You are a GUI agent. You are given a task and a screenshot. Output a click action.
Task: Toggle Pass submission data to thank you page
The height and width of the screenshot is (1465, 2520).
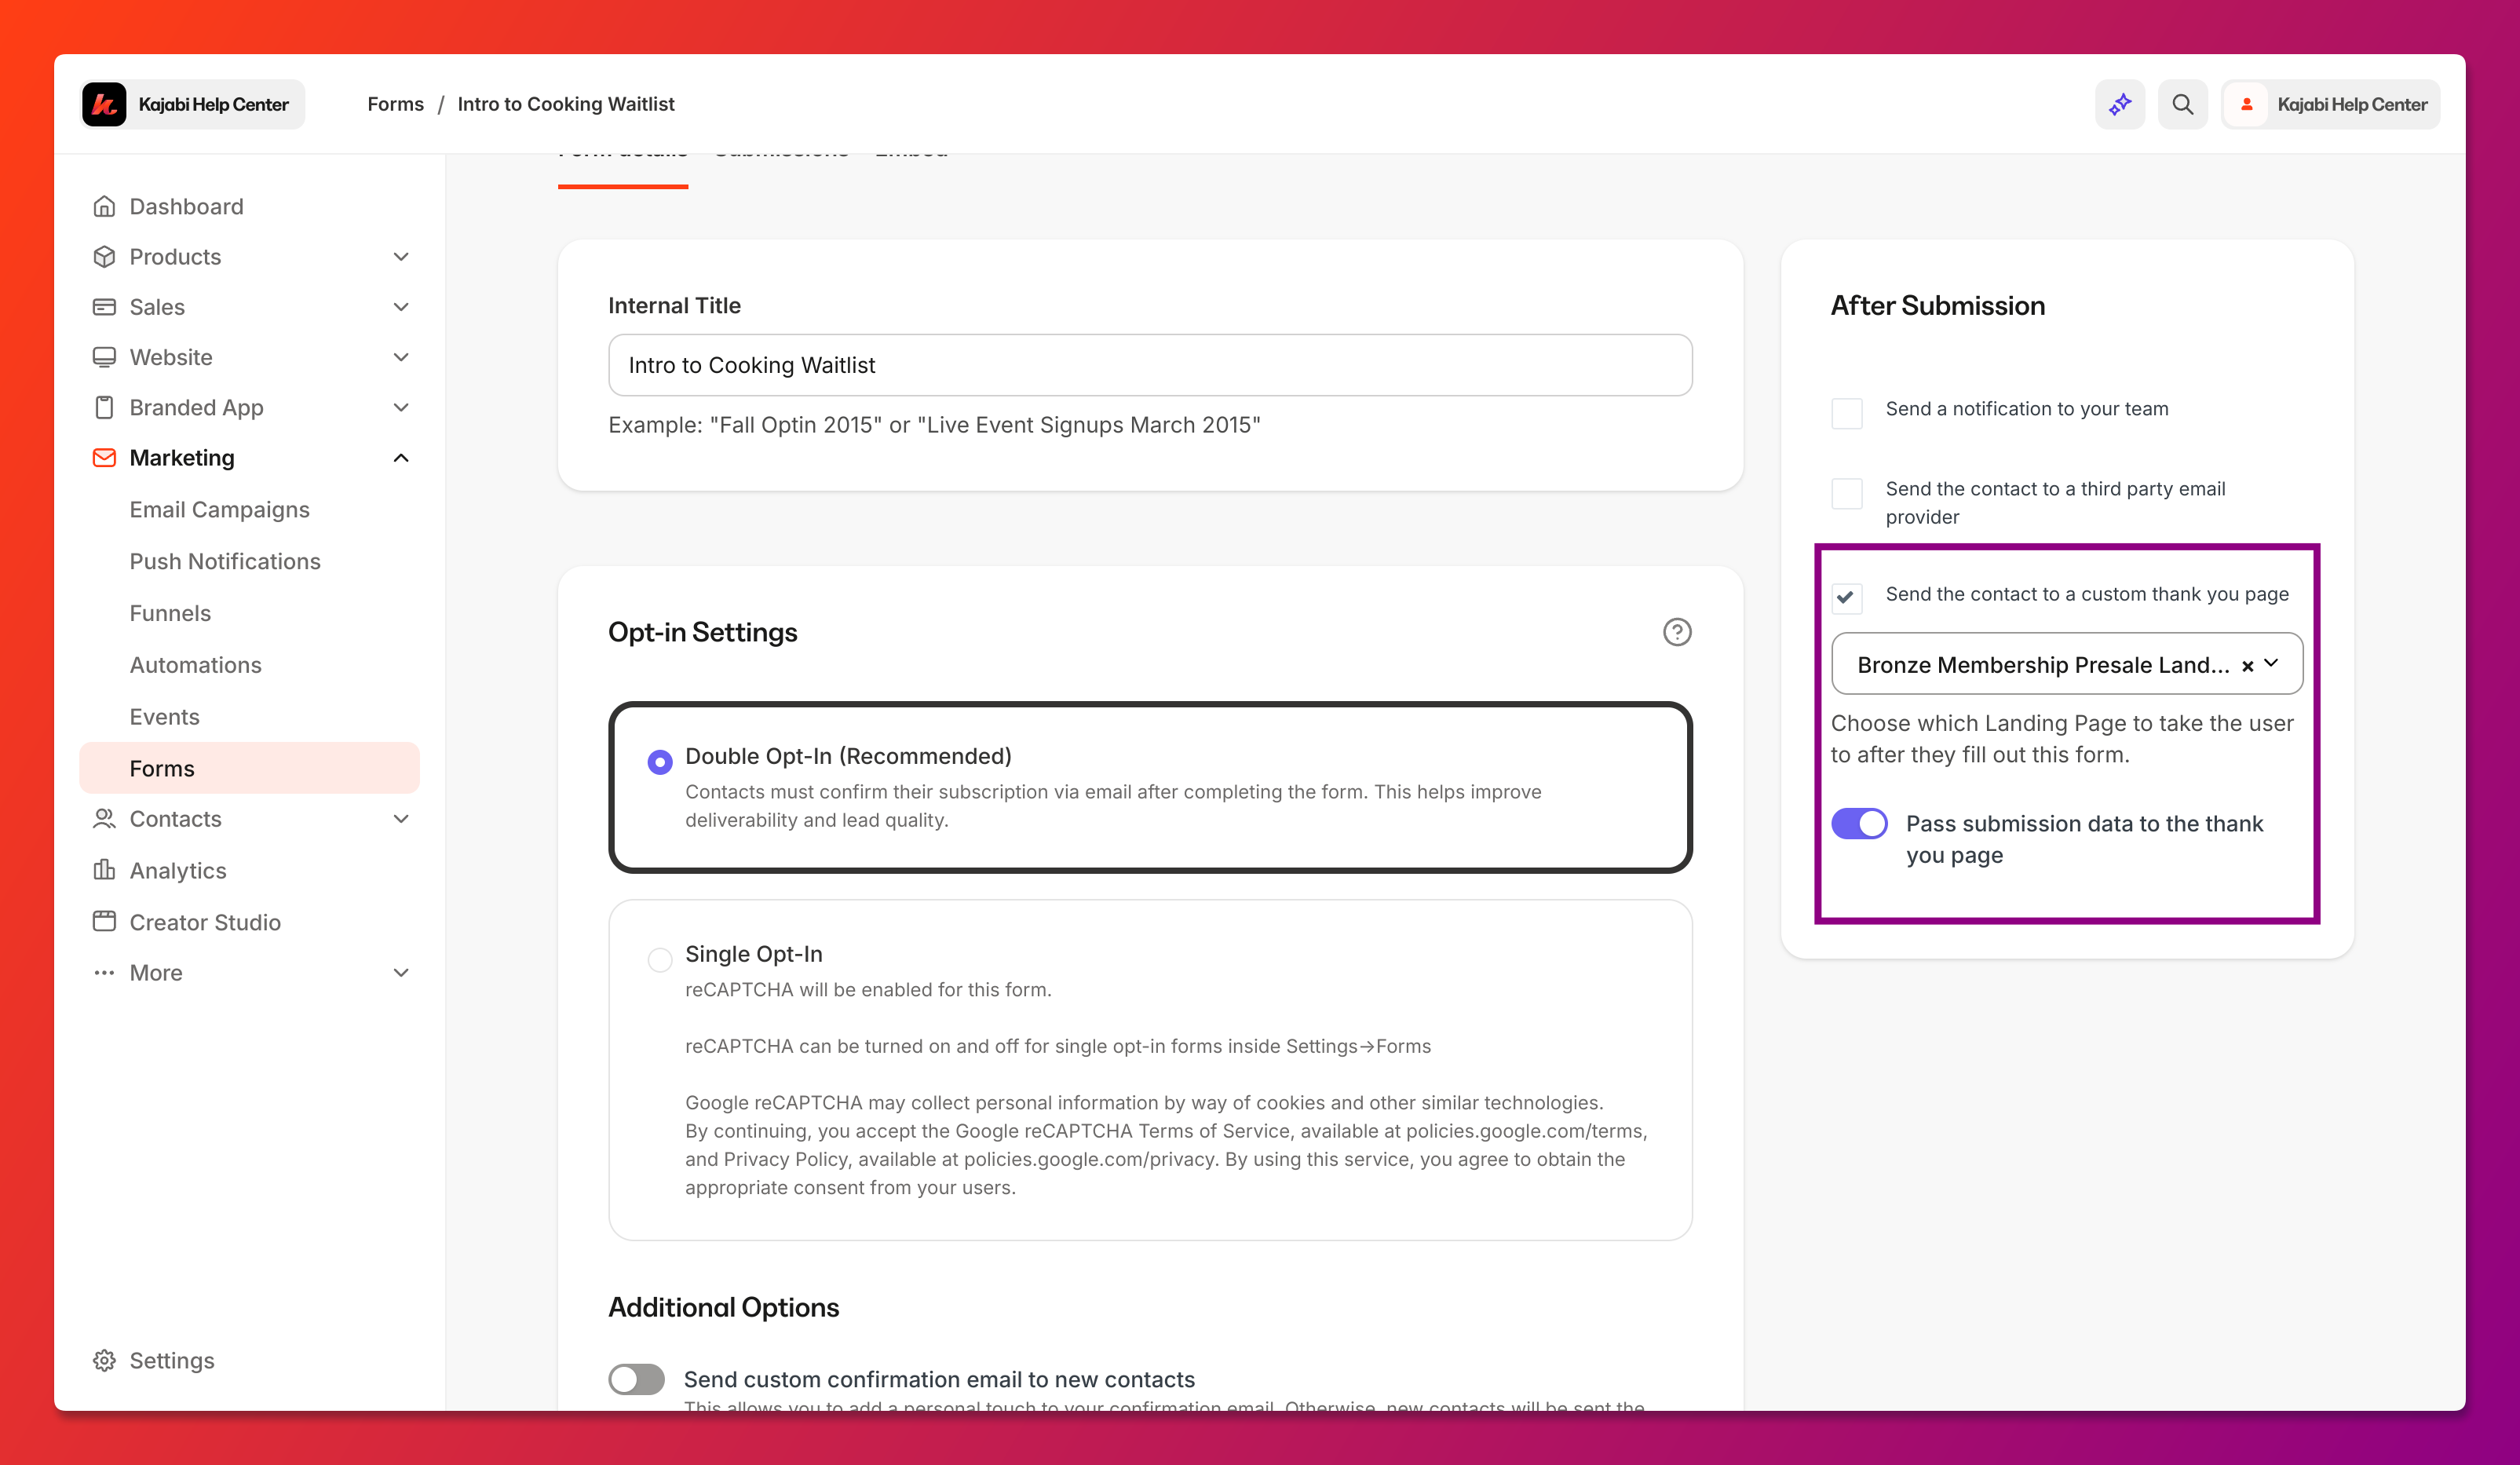(x=1859, y=823)
